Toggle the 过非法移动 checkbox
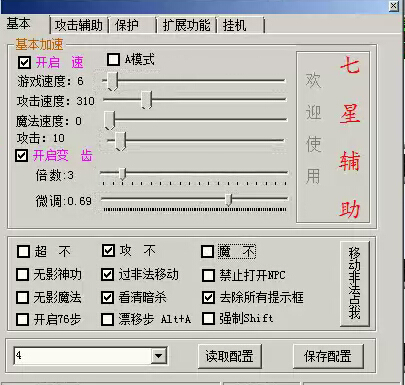 (107, 275)
